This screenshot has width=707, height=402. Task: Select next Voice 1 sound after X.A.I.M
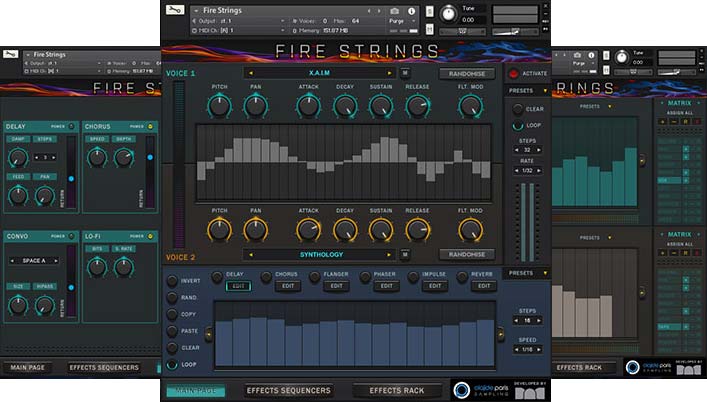pos(389,73)
